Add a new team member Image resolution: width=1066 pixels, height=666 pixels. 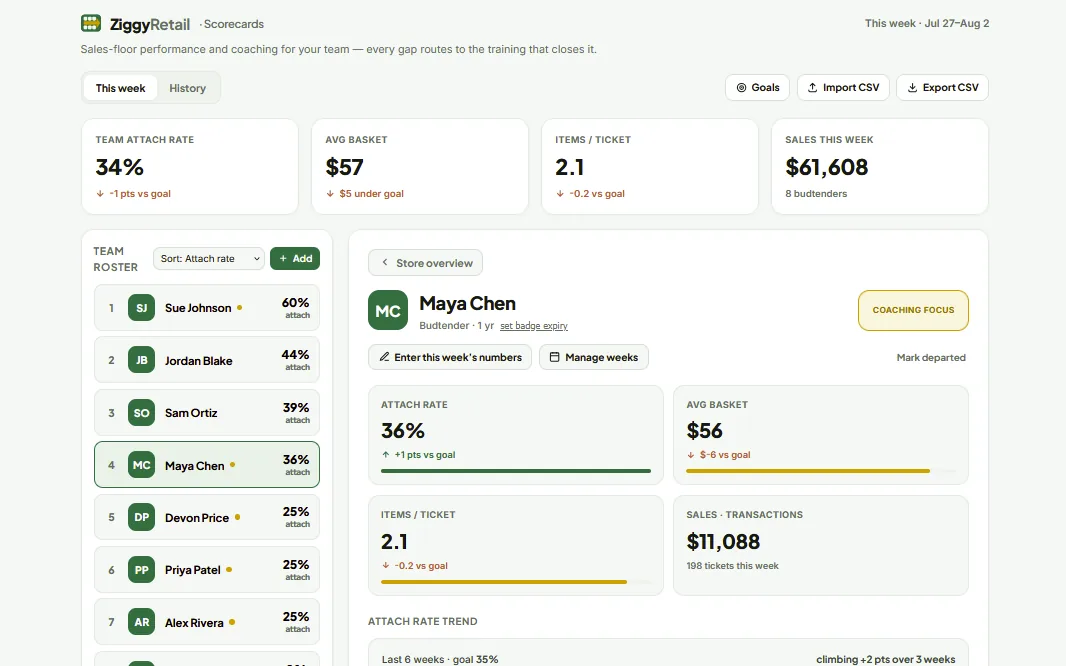point(295,258)
